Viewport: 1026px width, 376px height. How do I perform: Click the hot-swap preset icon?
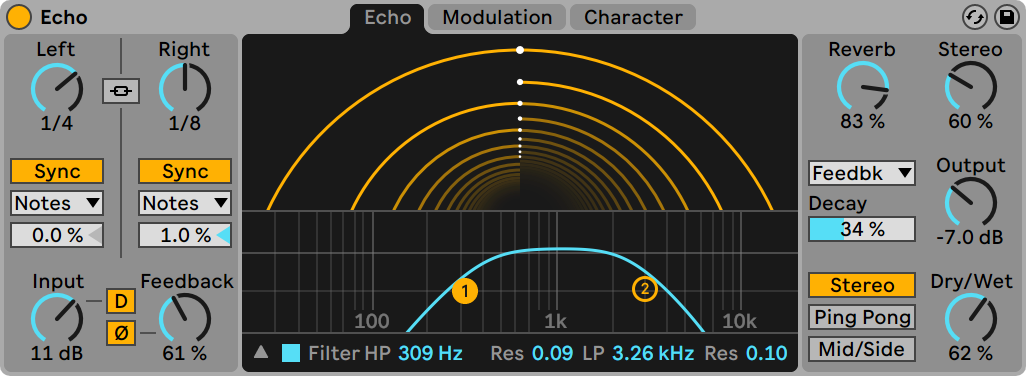974,18
